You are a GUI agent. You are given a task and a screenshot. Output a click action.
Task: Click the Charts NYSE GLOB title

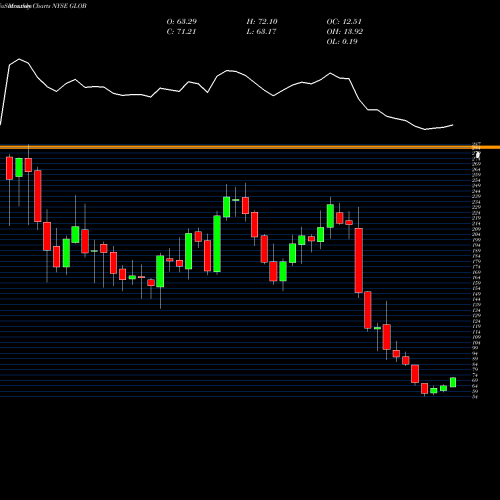click(59, 6)
